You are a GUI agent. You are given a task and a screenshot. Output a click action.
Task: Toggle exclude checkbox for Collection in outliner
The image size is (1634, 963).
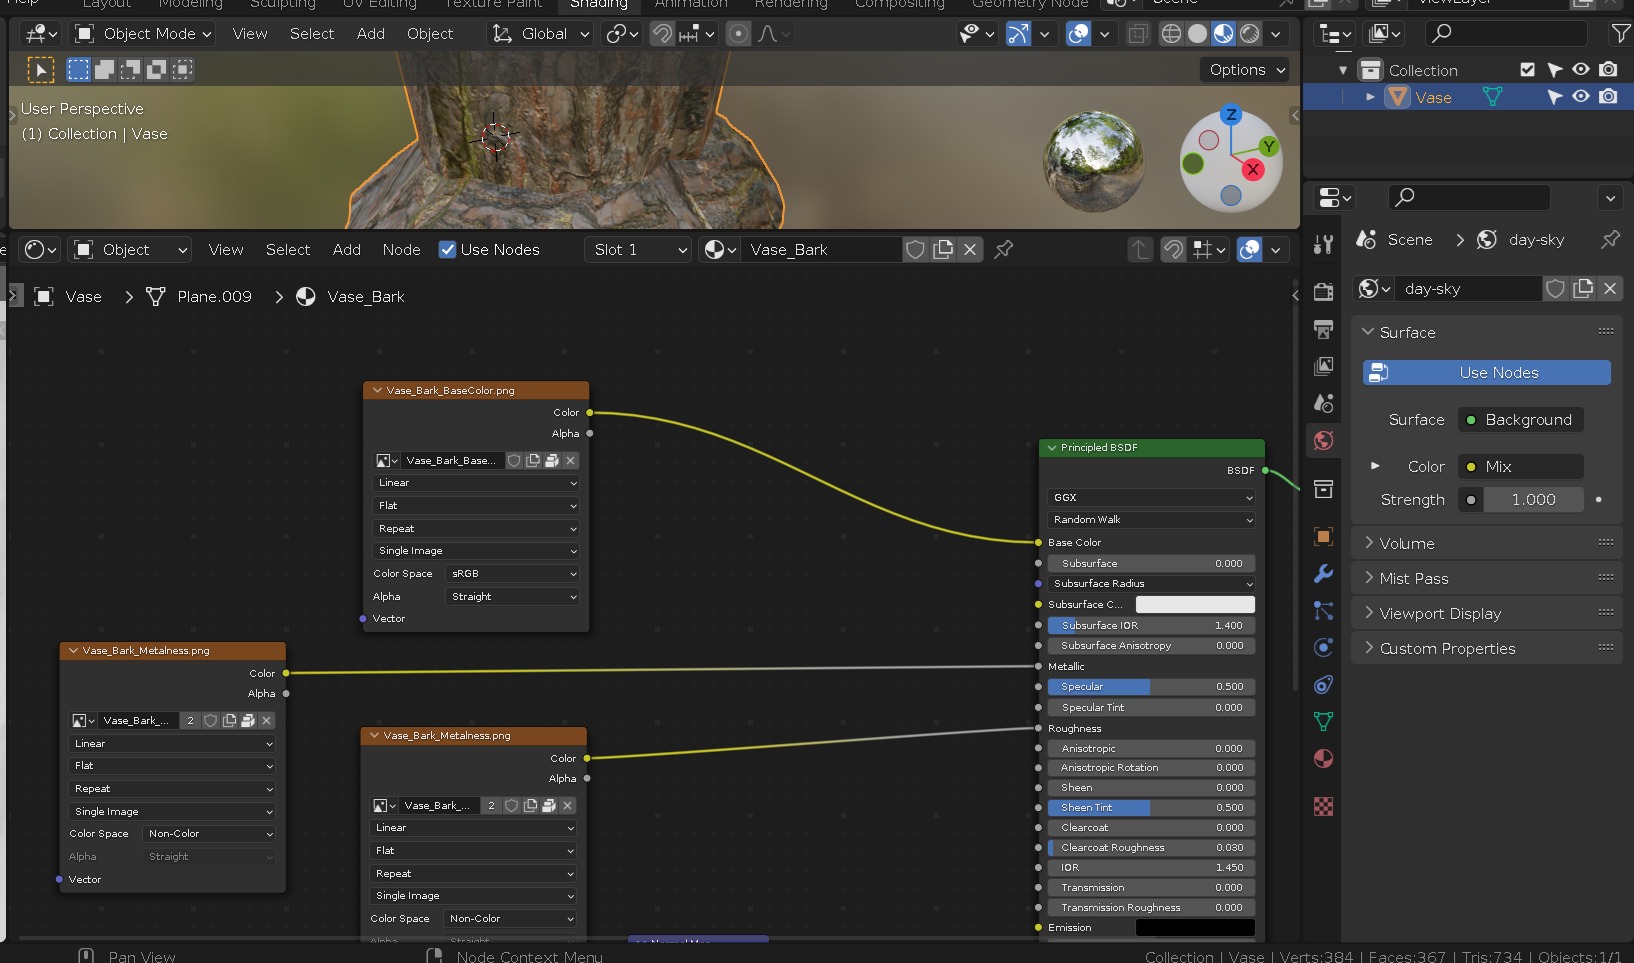[x=1527, y=70]
